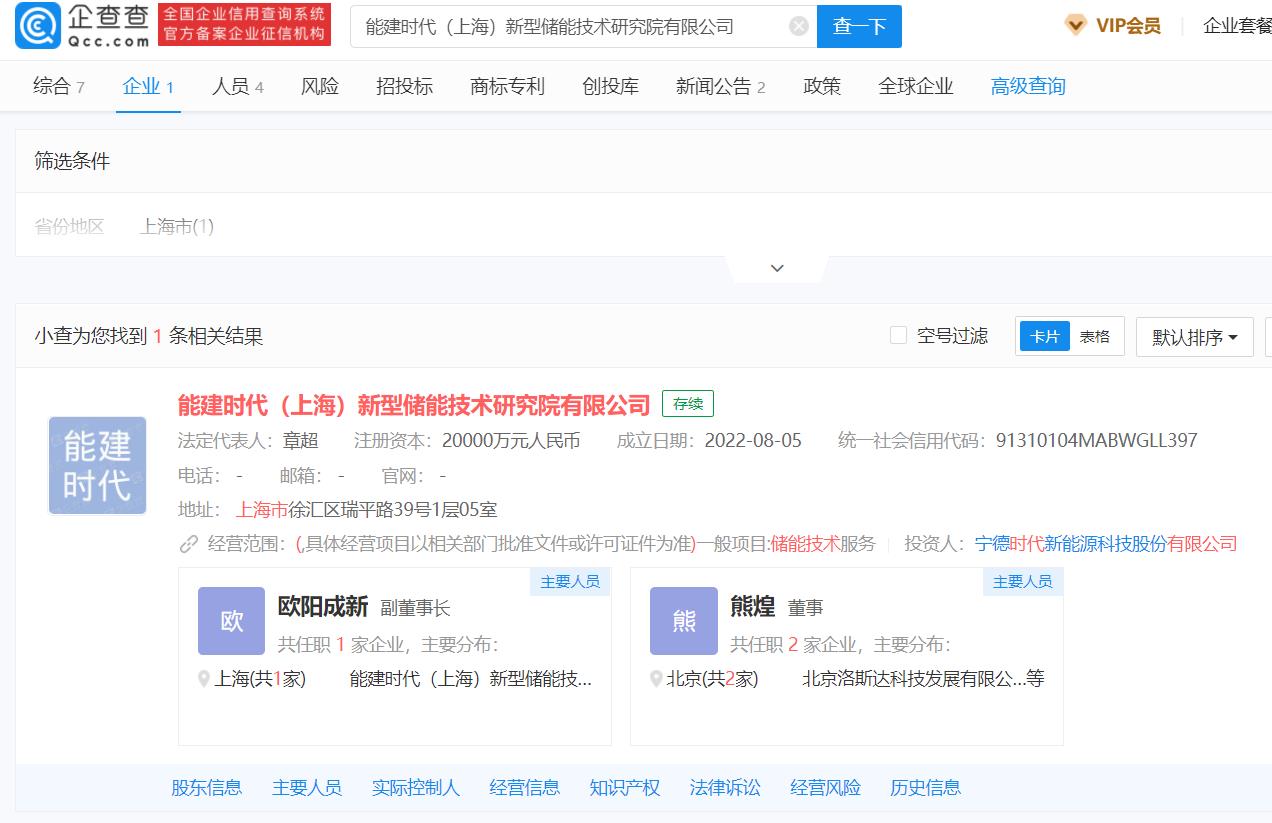Clear the search box with the × icon
Screen dimensions: 1272x823
(x=798, y=26)
